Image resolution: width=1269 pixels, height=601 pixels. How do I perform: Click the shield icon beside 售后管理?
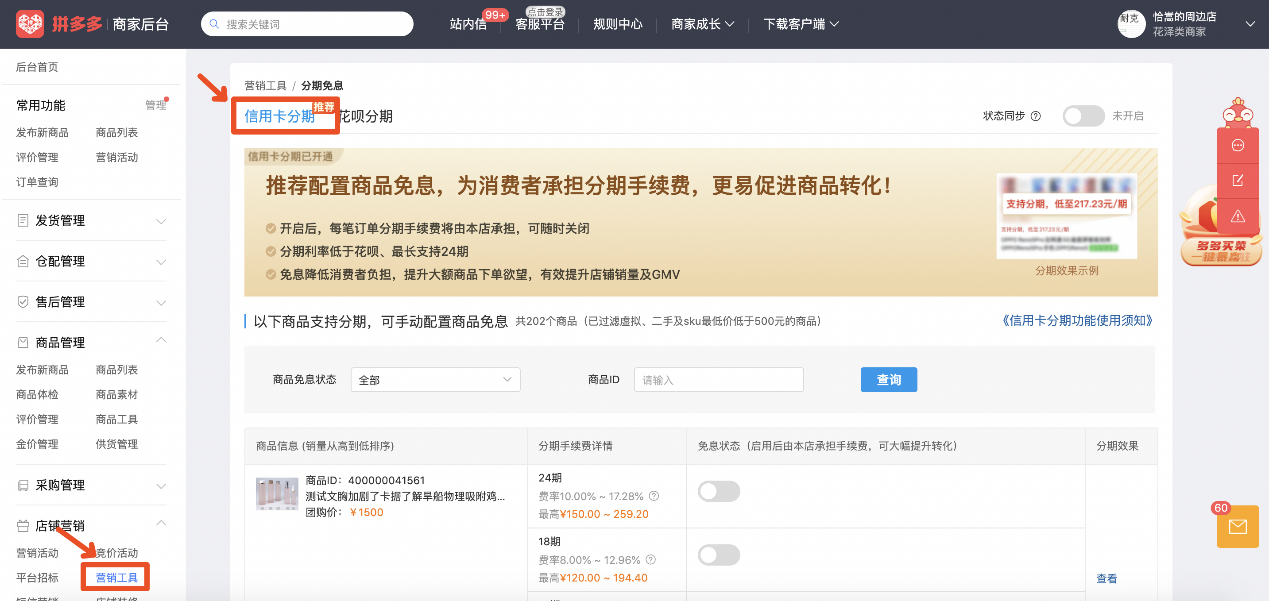pos(23,302)
